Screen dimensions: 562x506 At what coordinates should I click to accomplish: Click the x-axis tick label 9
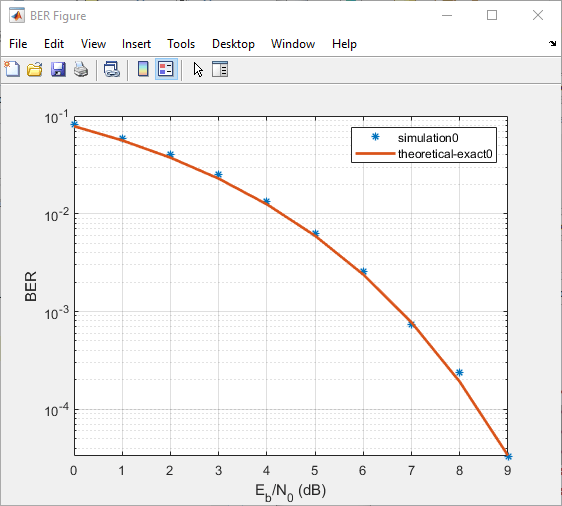click(508, 470)
